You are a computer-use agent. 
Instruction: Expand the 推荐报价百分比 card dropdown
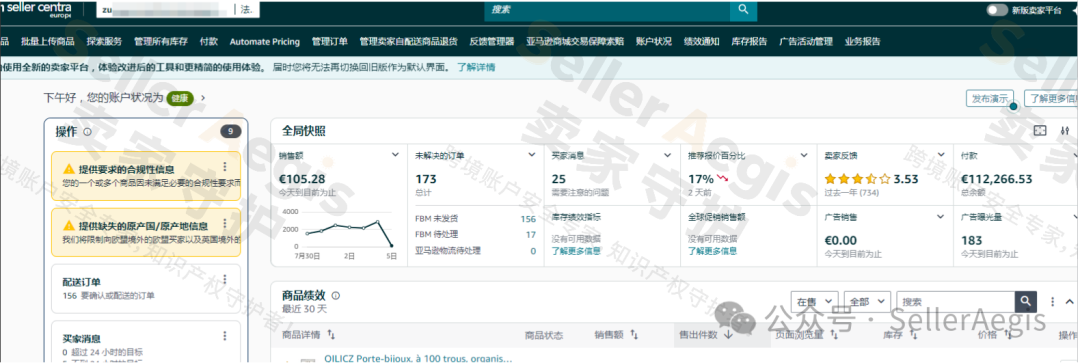(x=804, y=155)
